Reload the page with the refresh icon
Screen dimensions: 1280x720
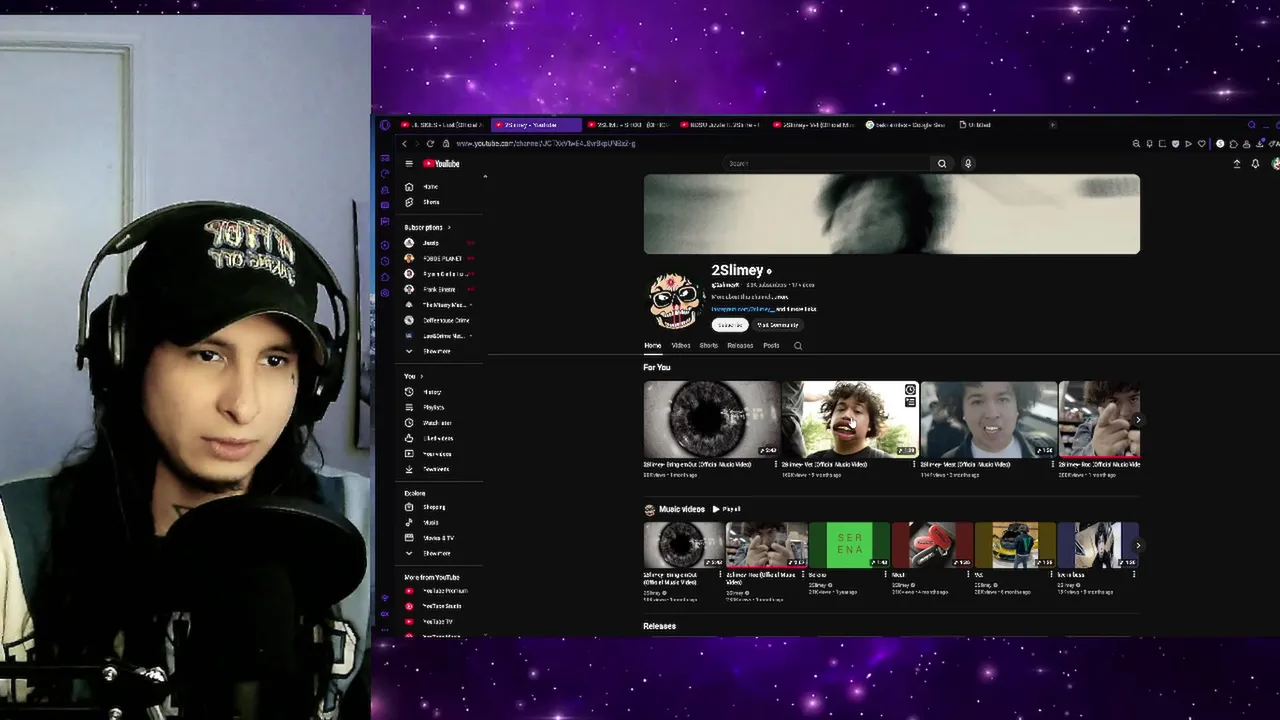pyautogui.click(x=430, y=144)
